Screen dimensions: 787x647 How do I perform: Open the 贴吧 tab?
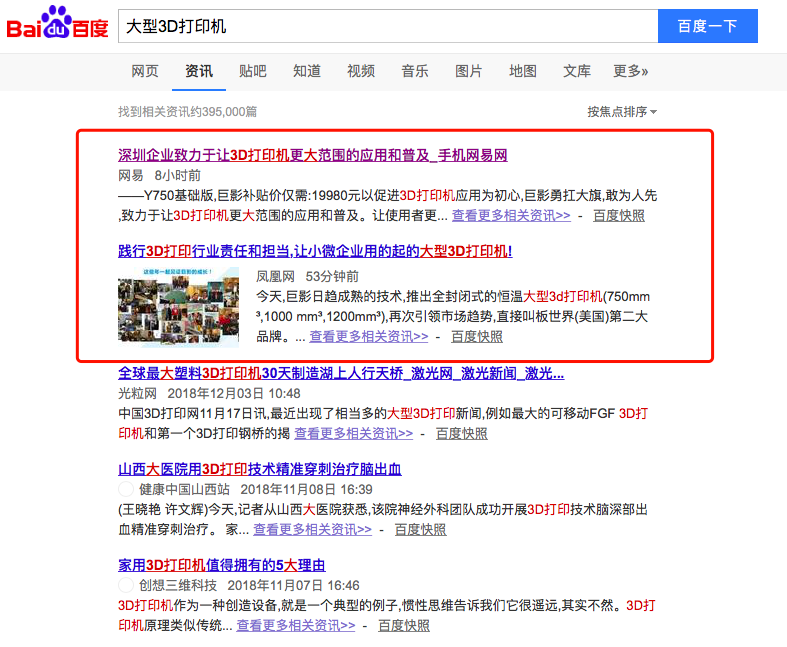(252, 71)
